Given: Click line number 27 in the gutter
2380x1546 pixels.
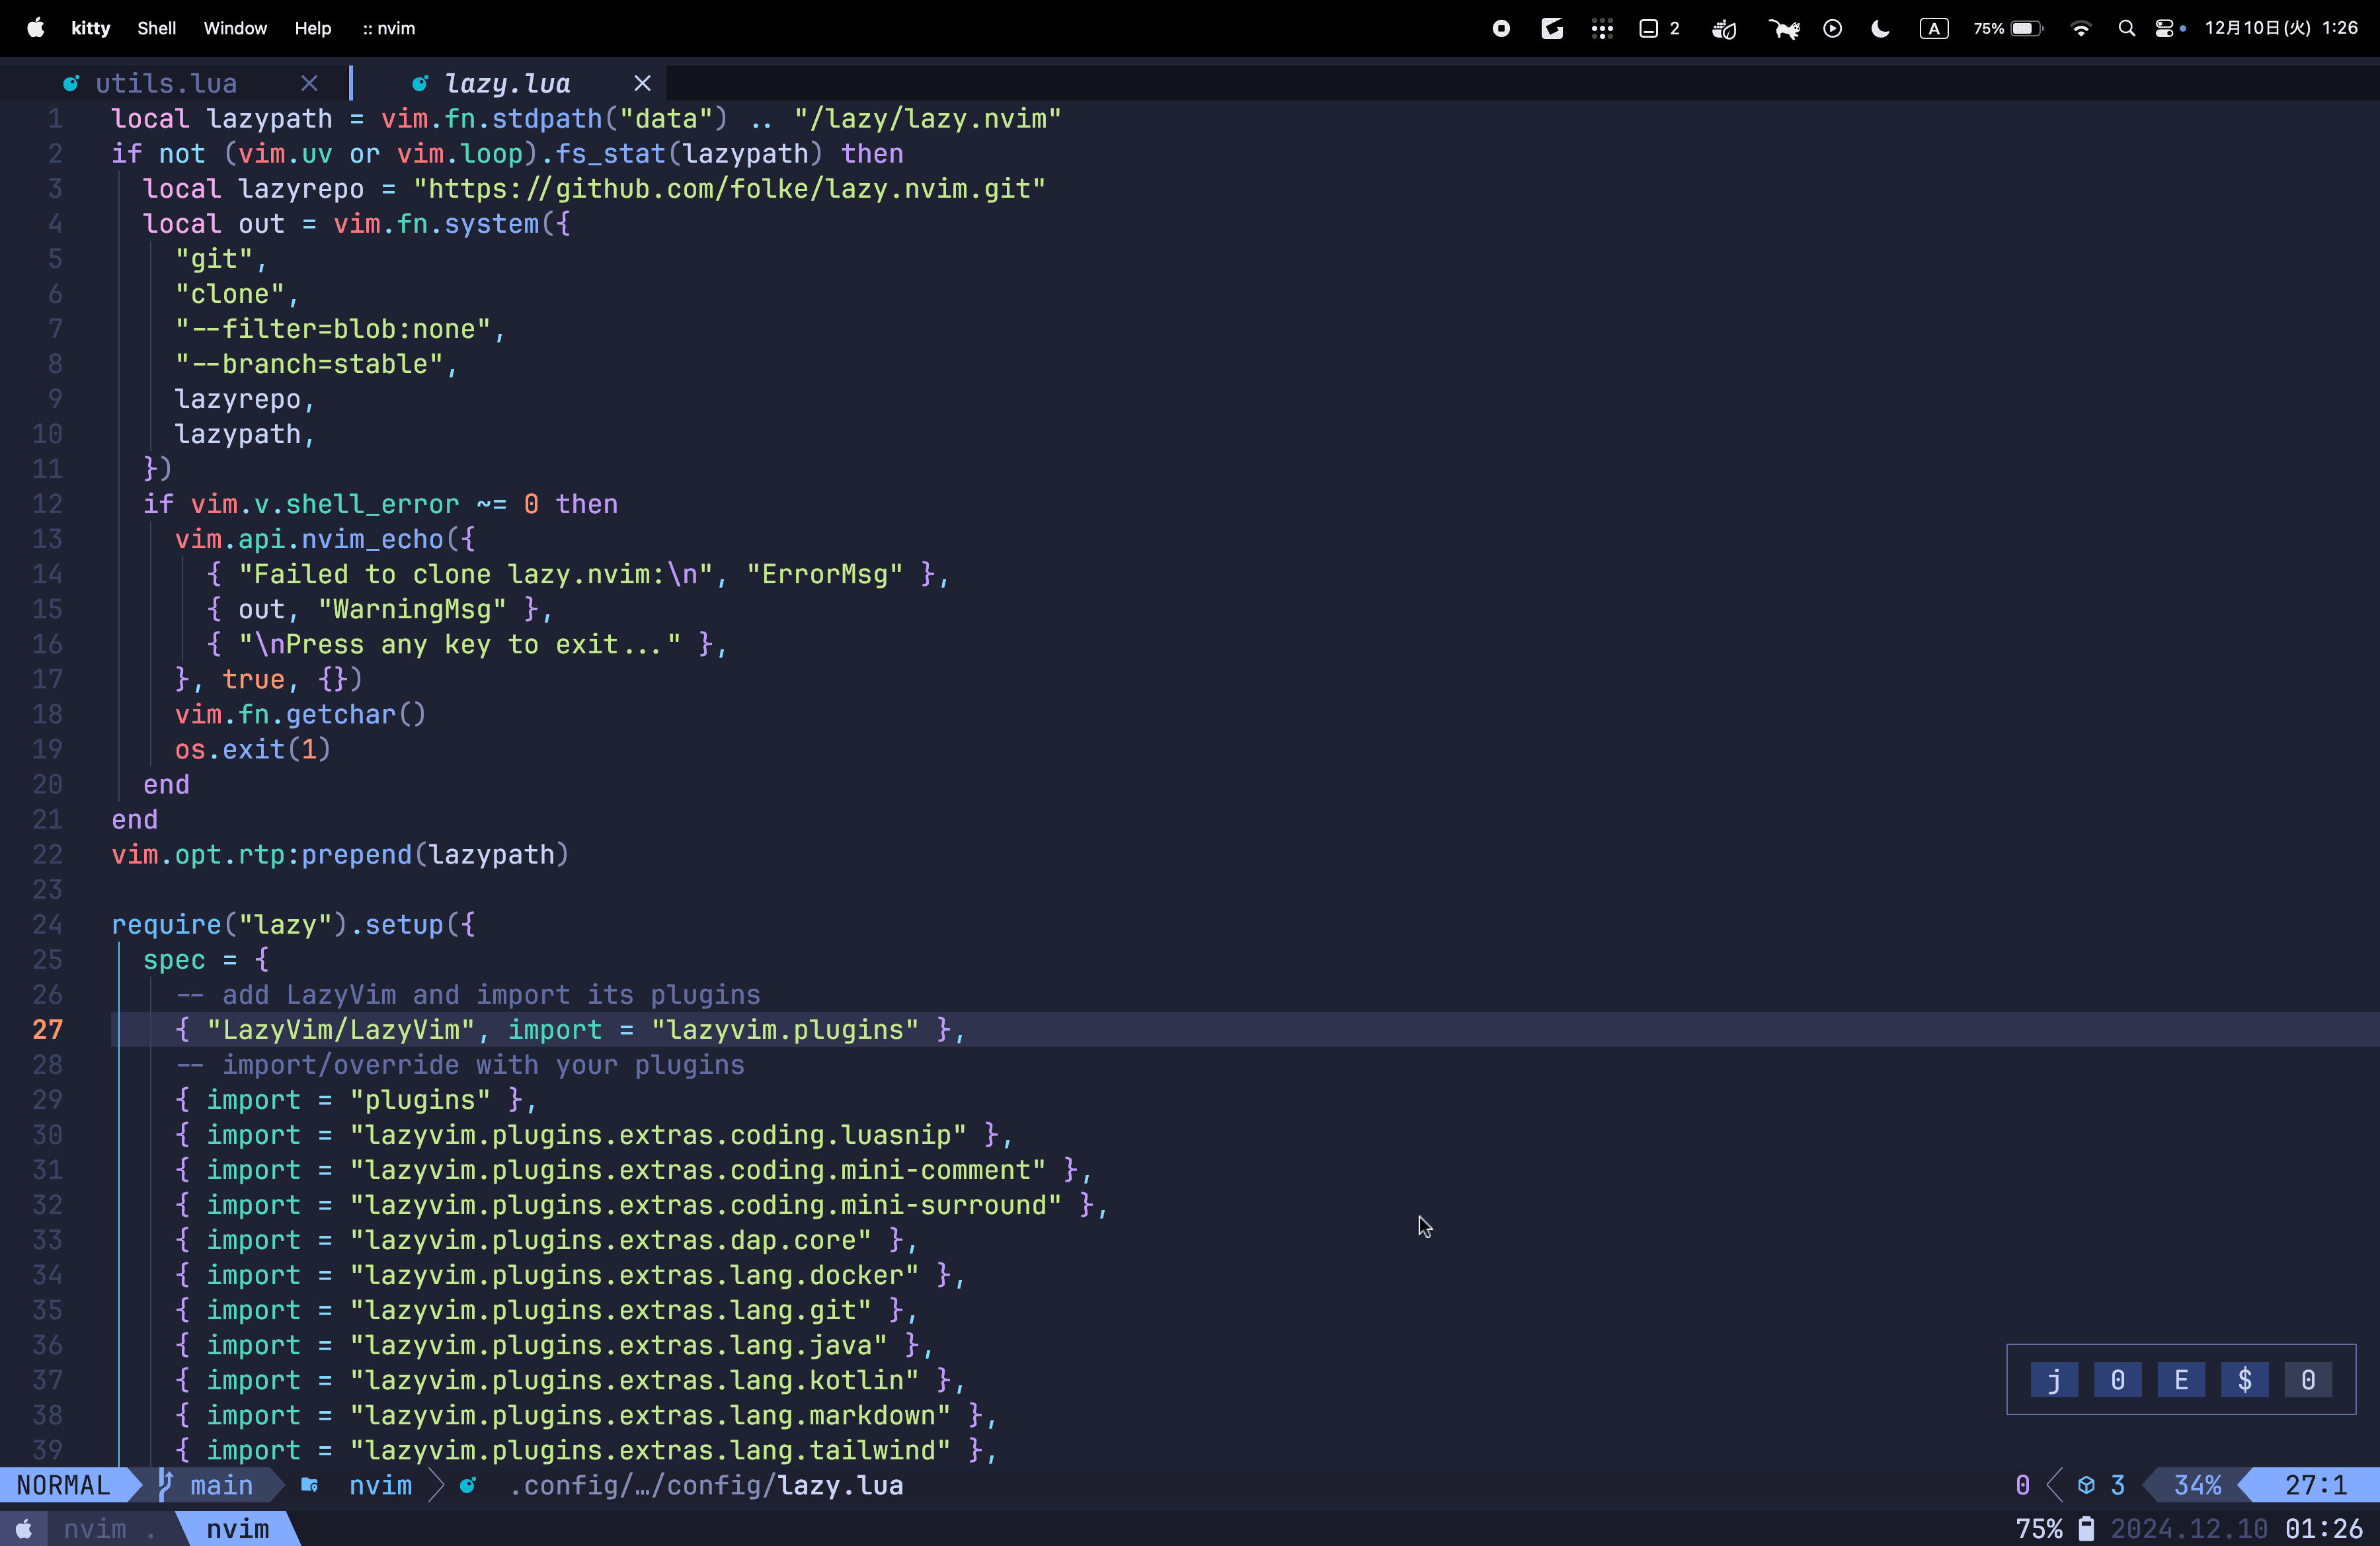Looking at the screenshot, I should (47, 1029).
